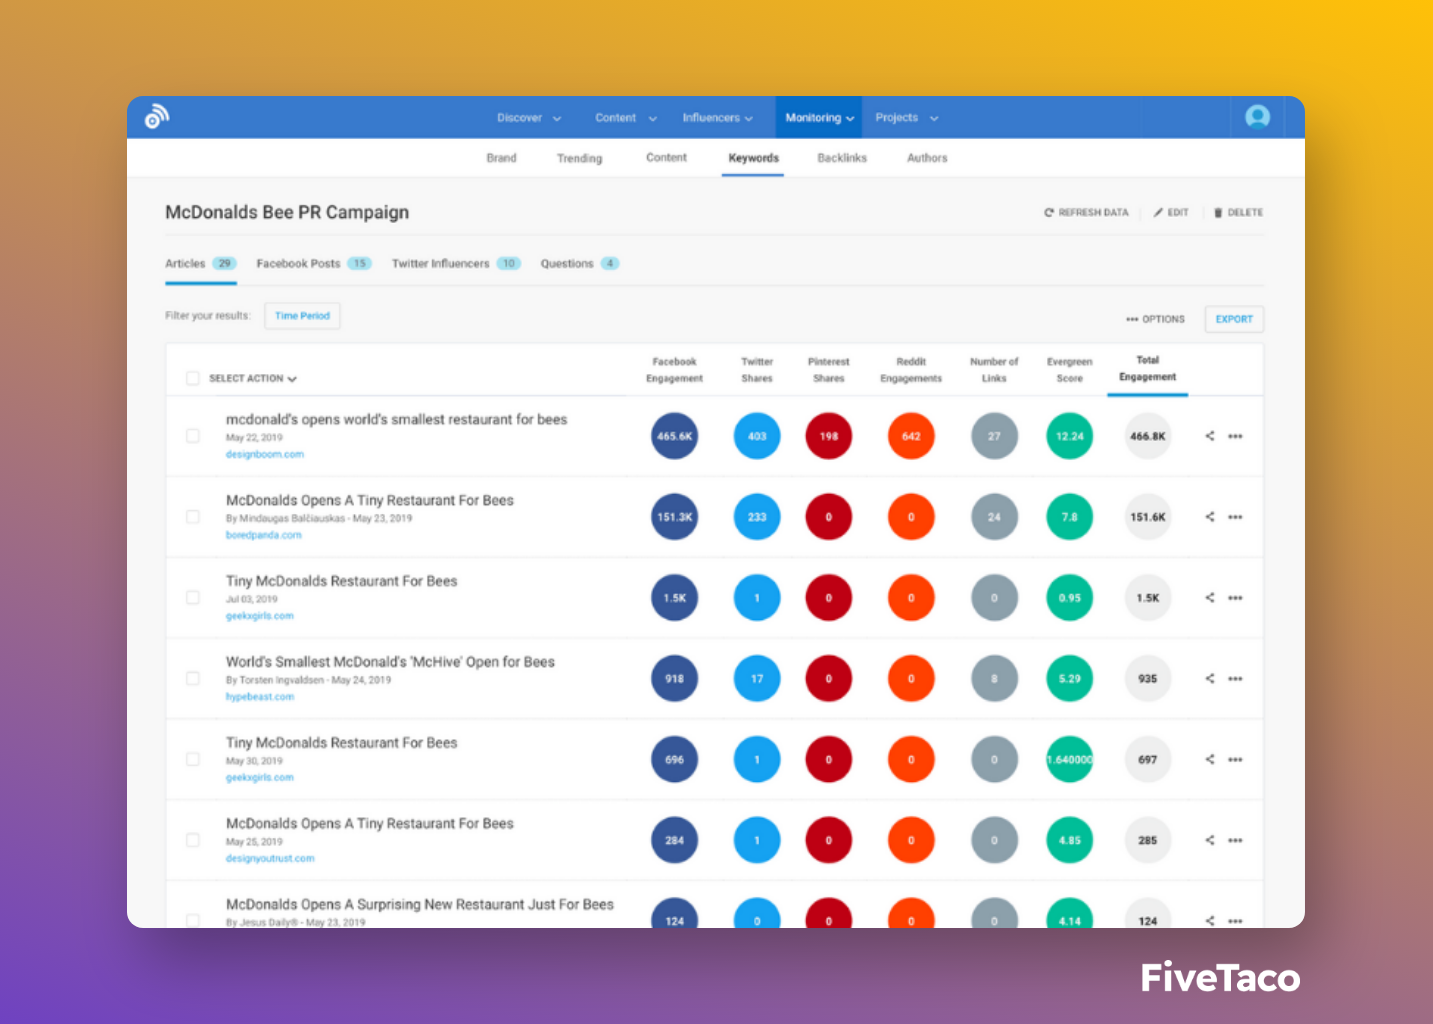Image resolution: width=1433 pixels, height=1024 pixels.
Task: Click the Delete trash button
Action: click(1238, 212)
